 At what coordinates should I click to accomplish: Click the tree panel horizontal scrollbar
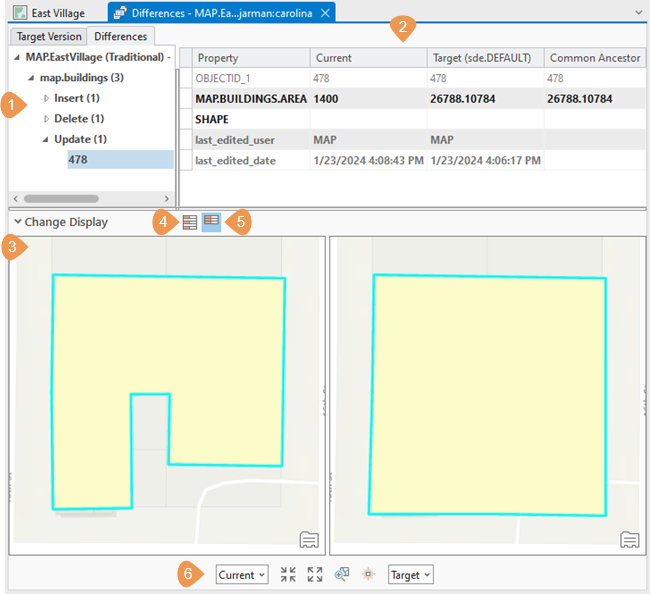pos(60,199)
